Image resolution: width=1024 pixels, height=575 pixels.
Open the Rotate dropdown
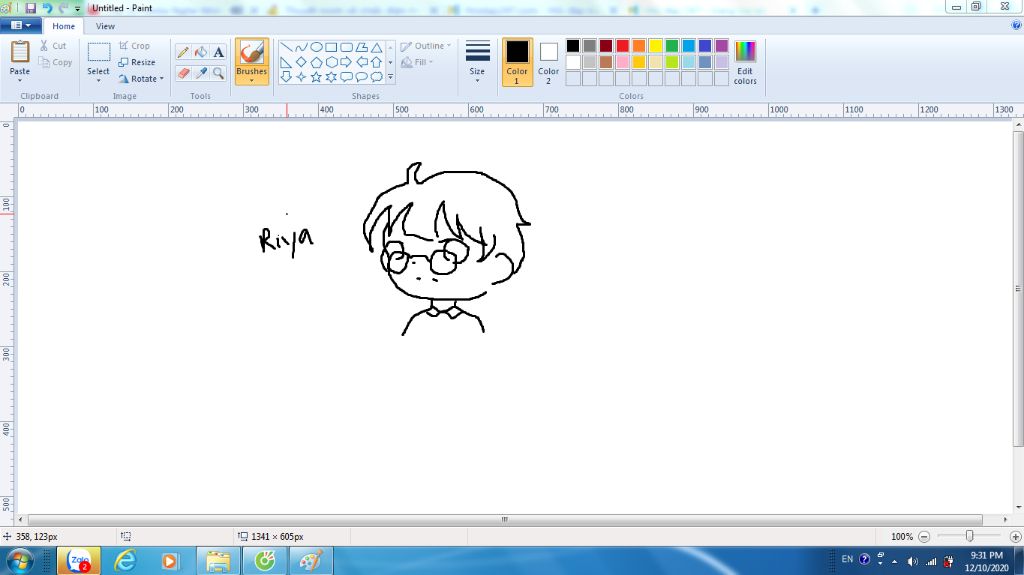point(141,78)
